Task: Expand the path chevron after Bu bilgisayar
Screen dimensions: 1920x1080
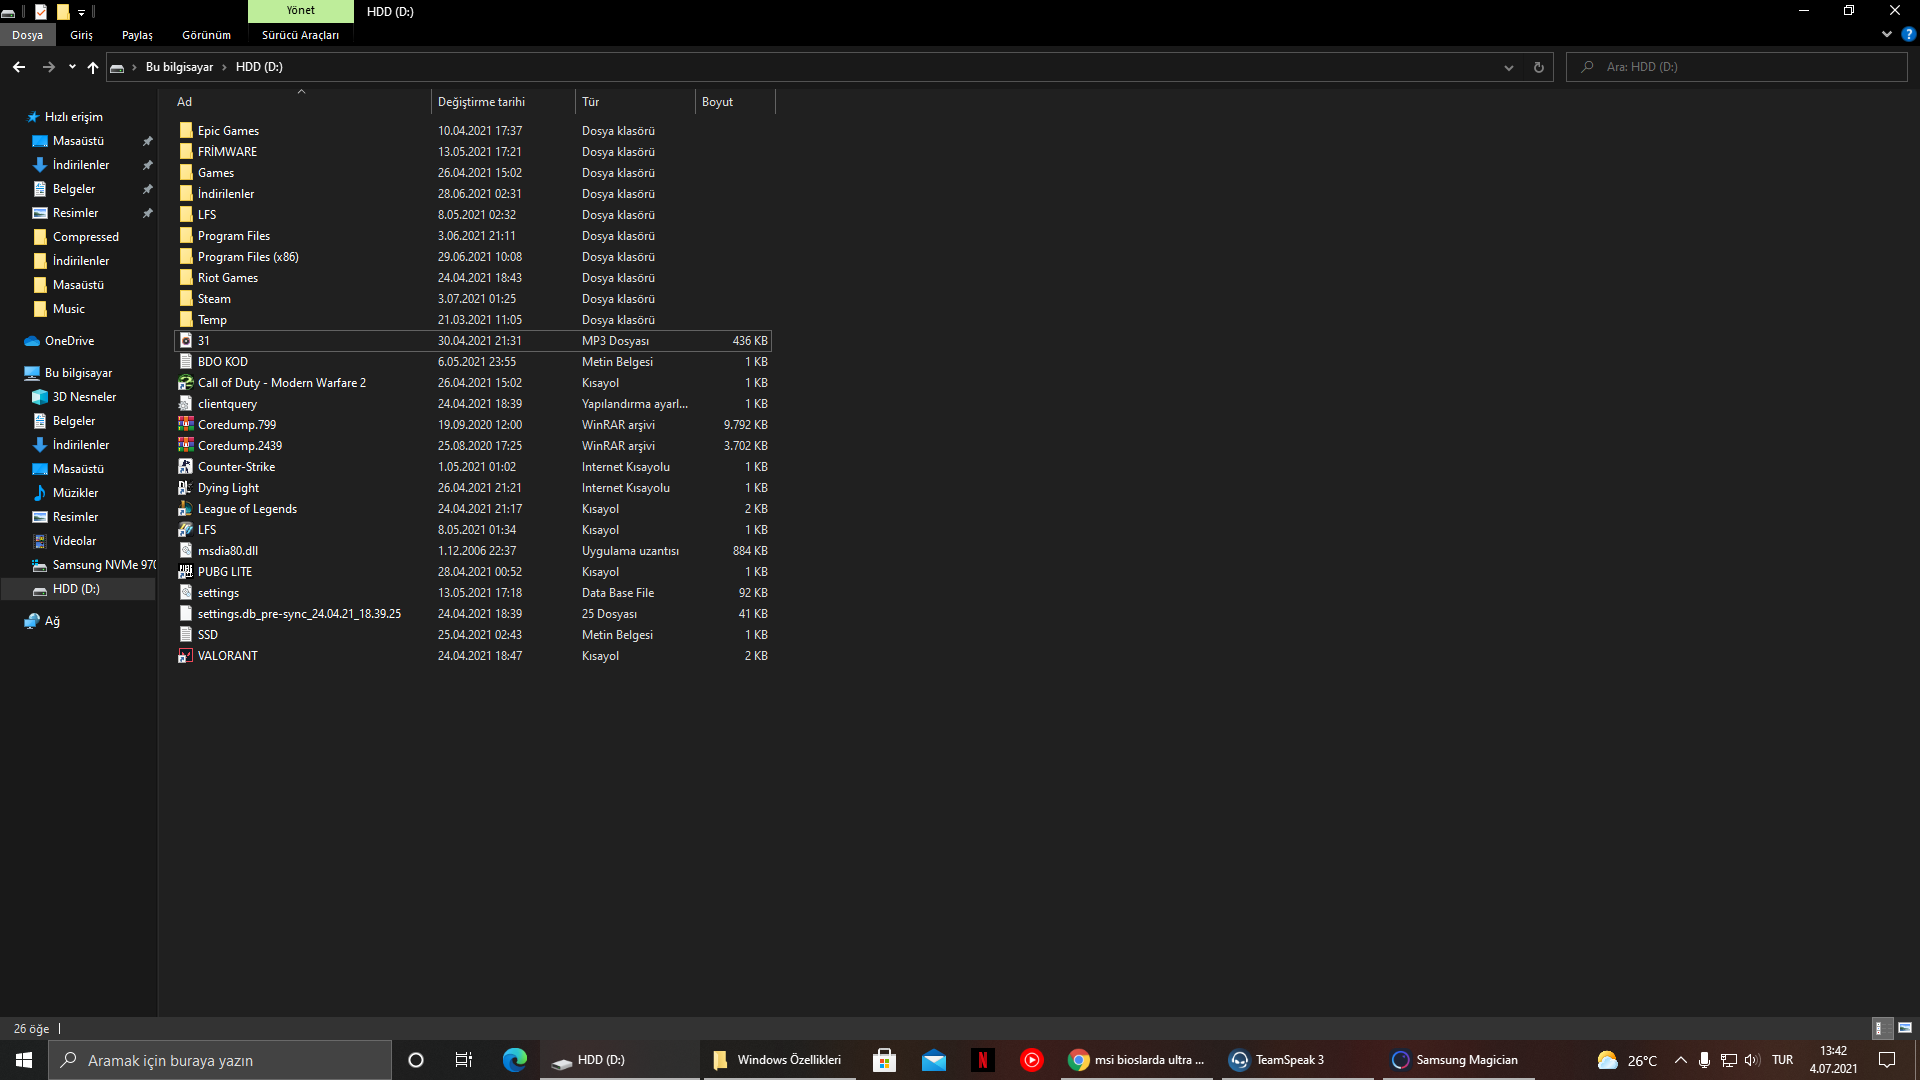Action: 224,67
